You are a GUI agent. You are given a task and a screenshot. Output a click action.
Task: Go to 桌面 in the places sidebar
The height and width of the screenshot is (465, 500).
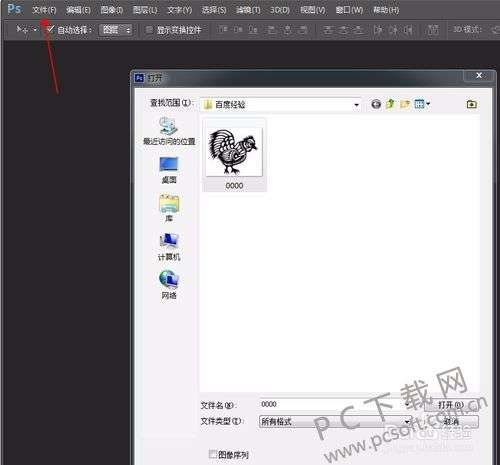point(169,170)
